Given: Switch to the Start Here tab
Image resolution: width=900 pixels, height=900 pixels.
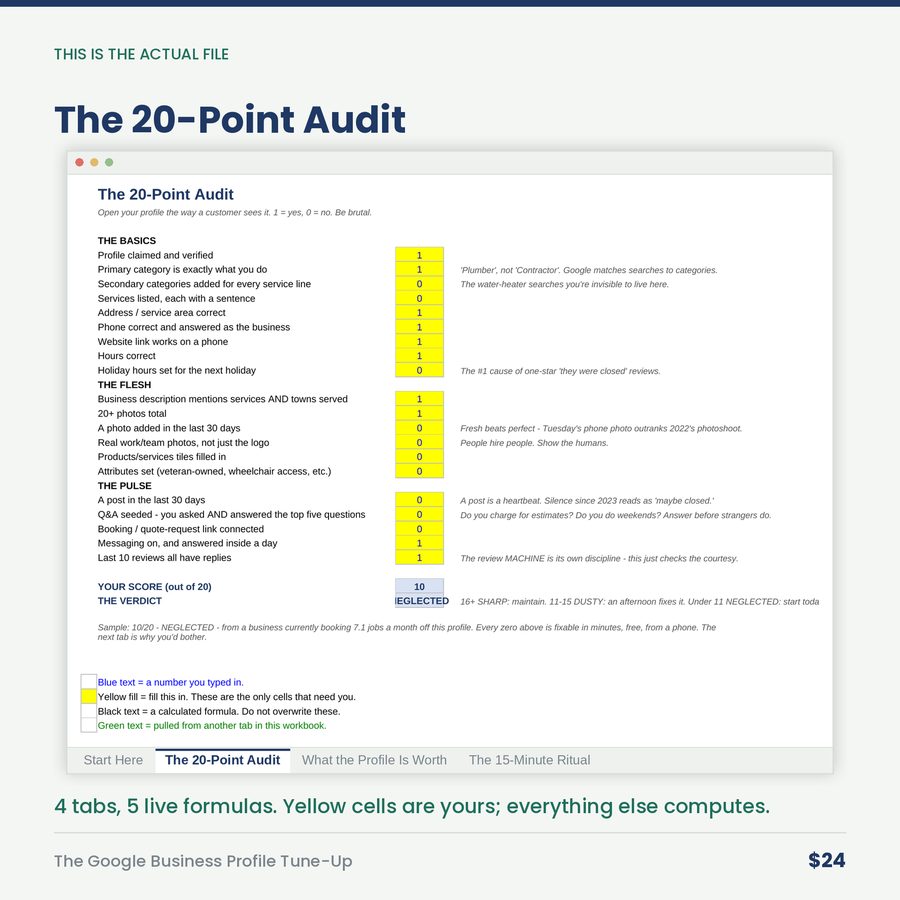Looking at the screenshot, I should [113, 760].
